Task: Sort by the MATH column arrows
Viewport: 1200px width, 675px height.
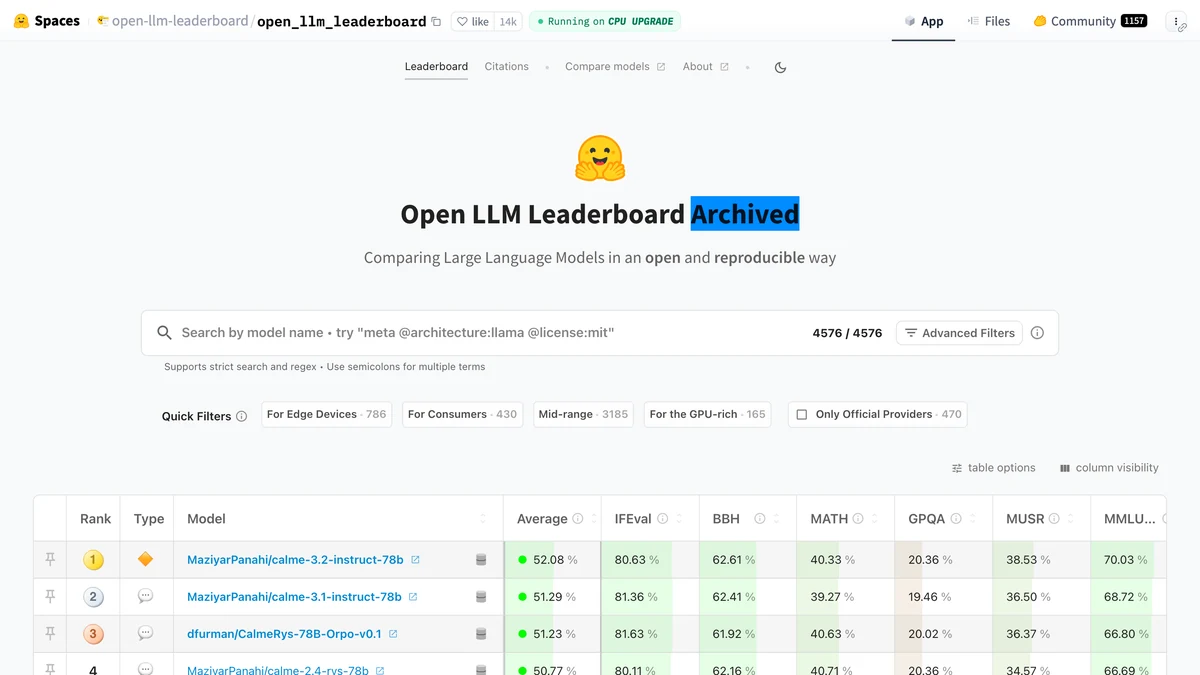Action: (875, 519)
